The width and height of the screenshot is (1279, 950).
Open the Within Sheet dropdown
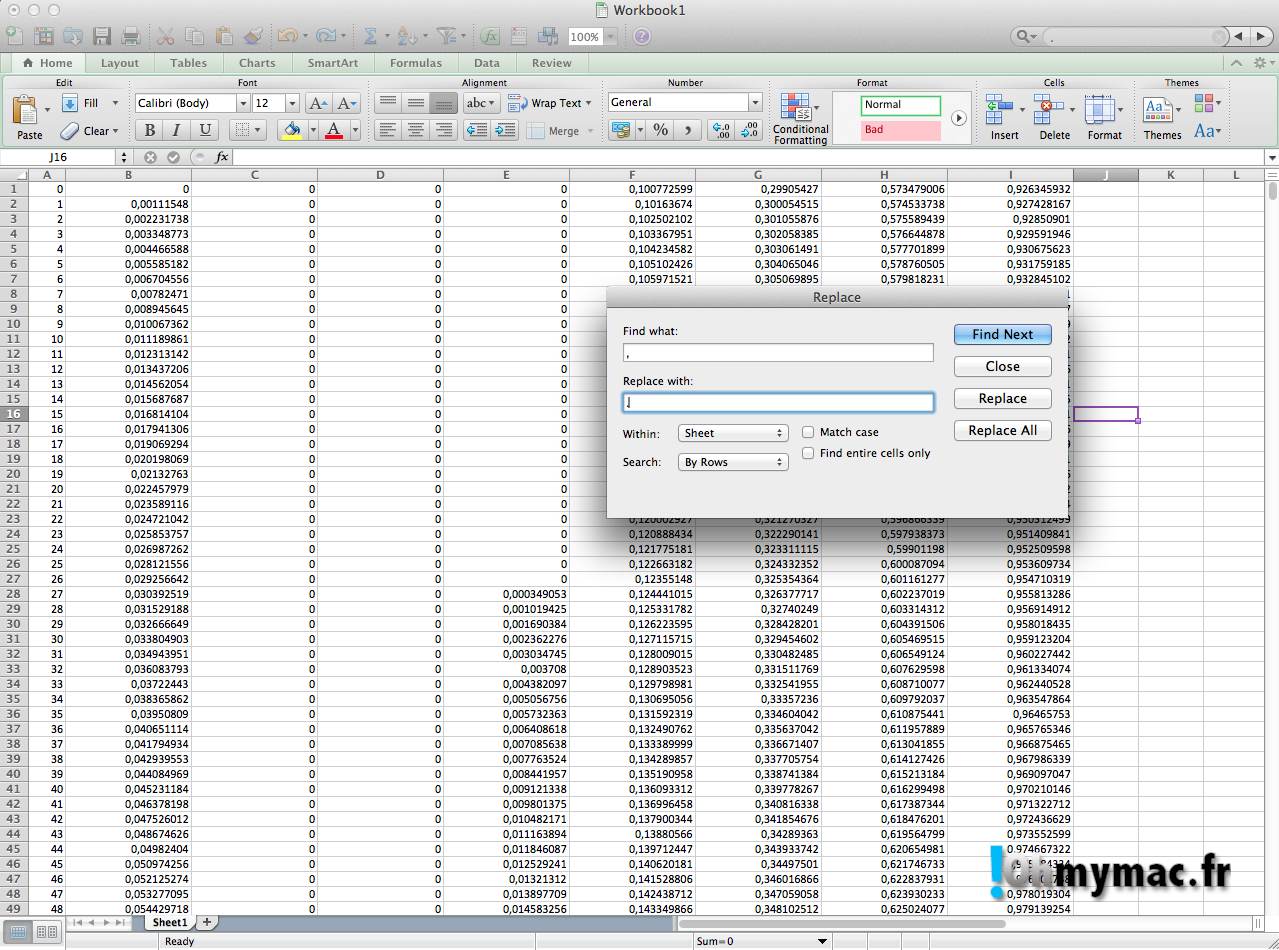(734, 433)
